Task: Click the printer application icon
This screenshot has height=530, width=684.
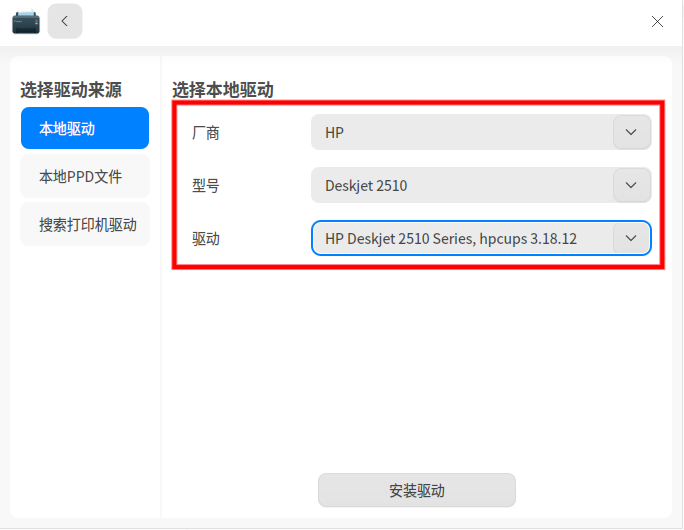Action: click(x=26, y=22)
